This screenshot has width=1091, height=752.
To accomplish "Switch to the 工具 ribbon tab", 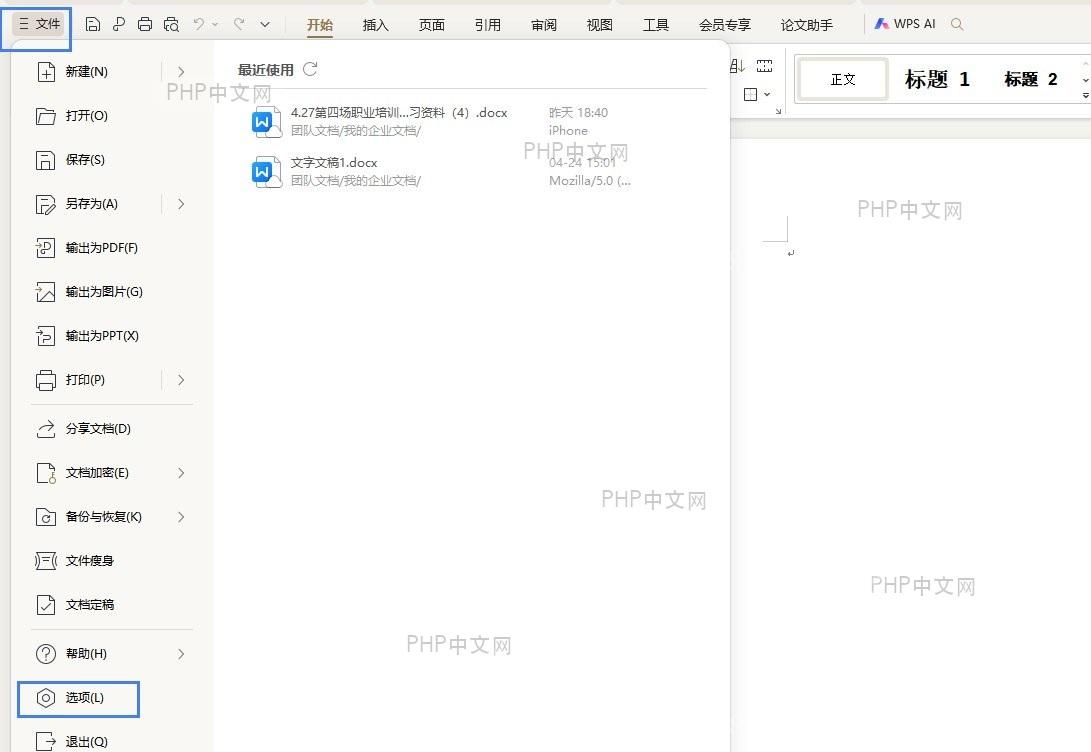I will coord(655,25).
